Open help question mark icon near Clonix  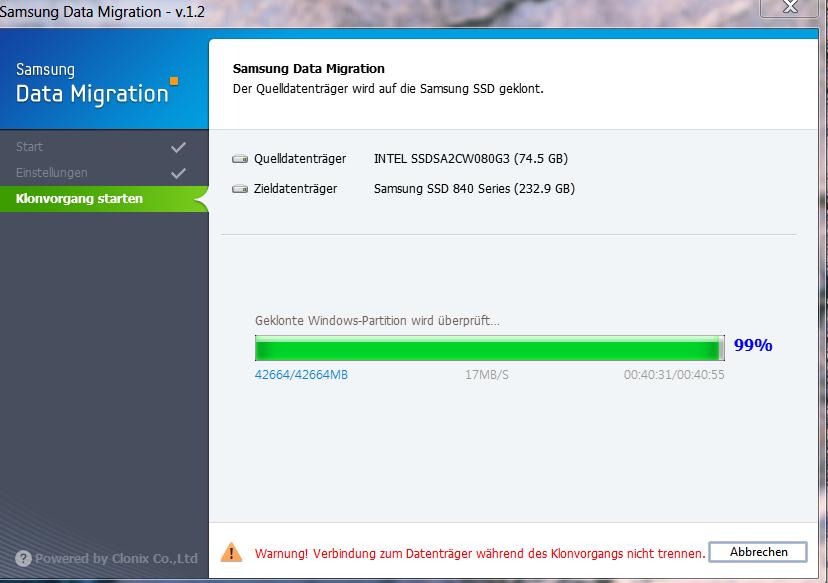pyautogui.click(x=23, y=558)
